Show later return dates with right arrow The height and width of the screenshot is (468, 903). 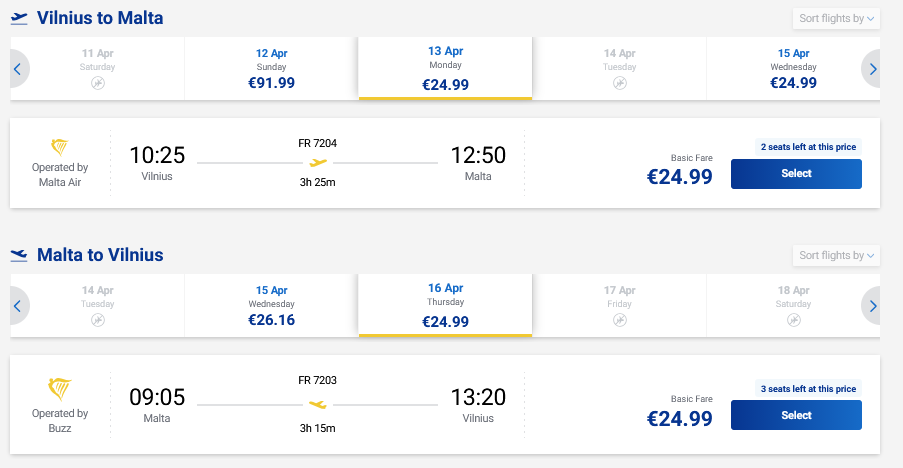coord(873,306)
